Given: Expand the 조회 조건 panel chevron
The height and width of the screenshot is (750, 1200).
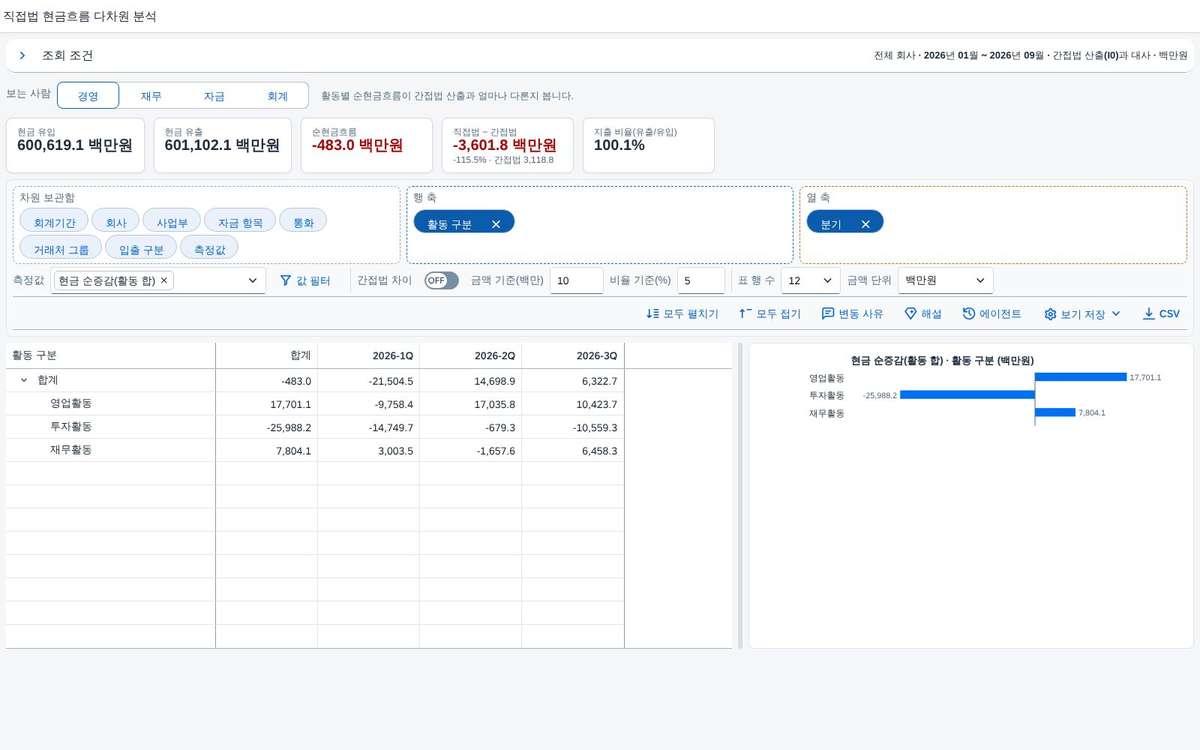Looking at the screenshot, I should 22,56.
